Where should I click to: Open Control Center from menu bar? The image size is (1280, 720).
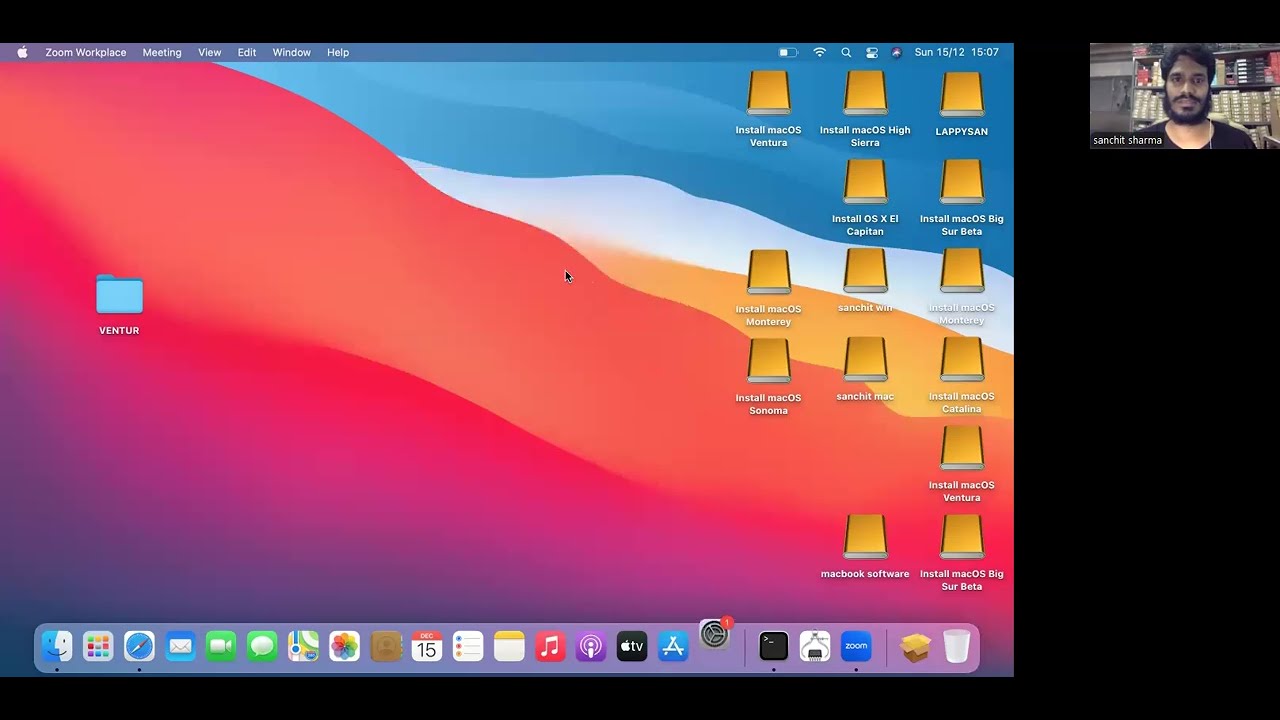point(872,52)
